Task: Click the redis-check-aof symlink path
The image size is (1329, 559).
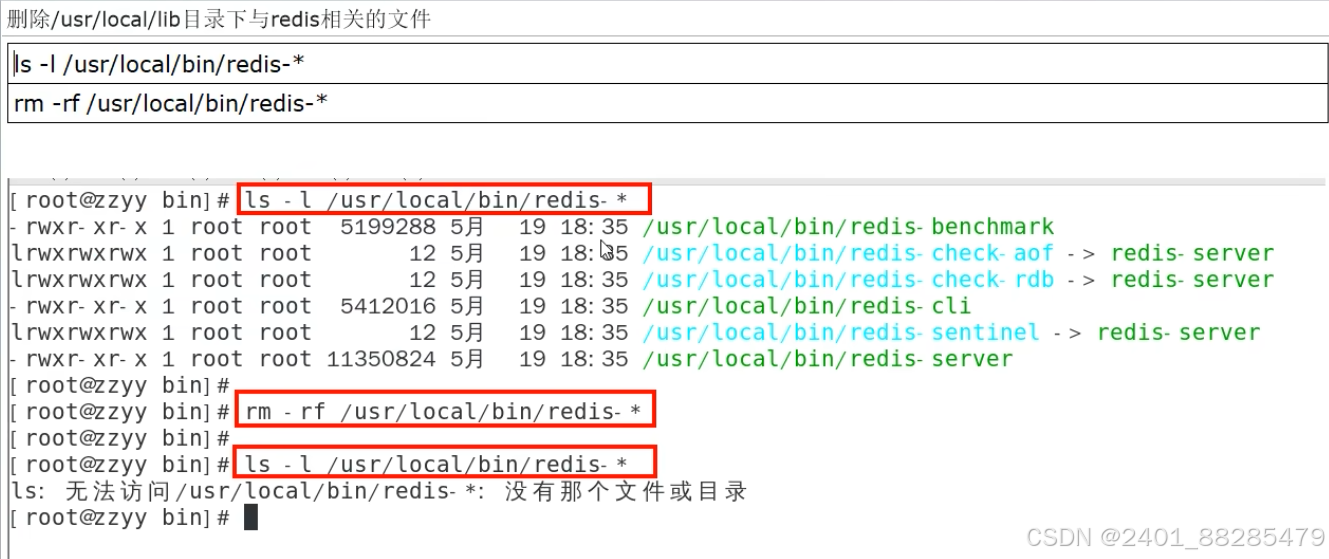Action: 848,253
